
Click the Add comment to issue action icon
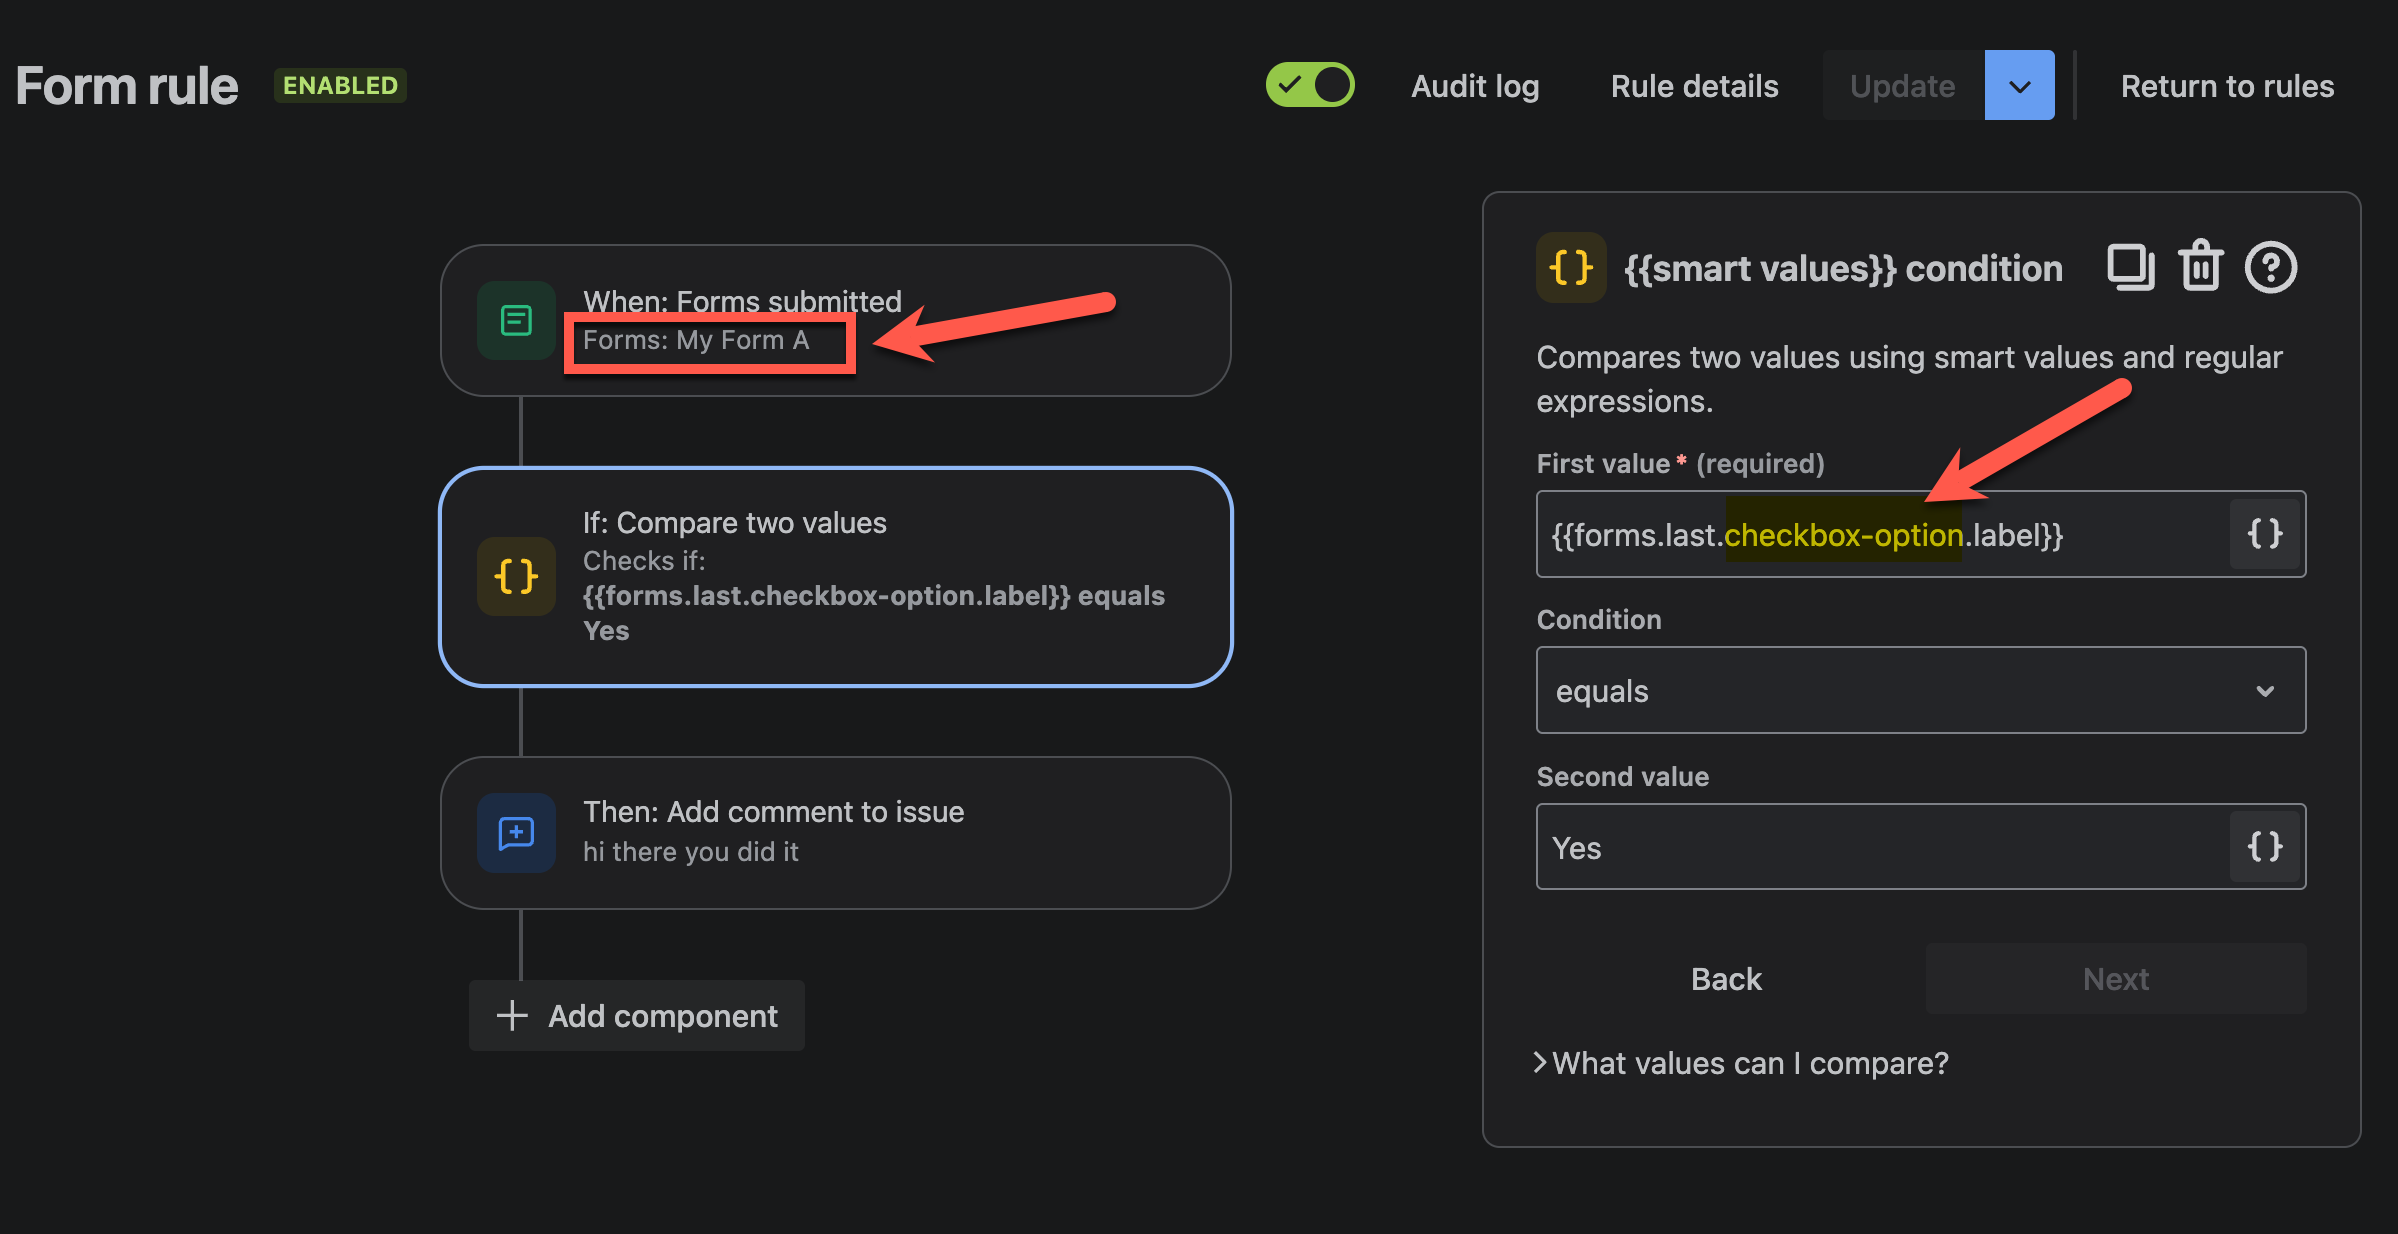(x=516, y=832)
